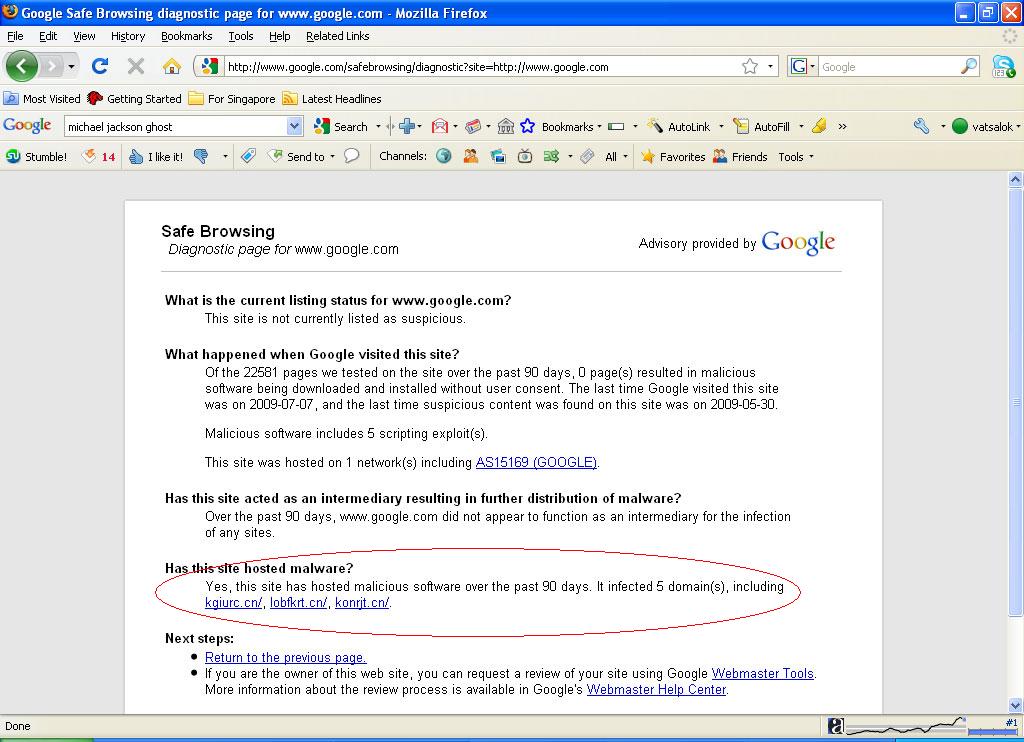
Task: Click the speech bubble comment icon
Action: 351,157
